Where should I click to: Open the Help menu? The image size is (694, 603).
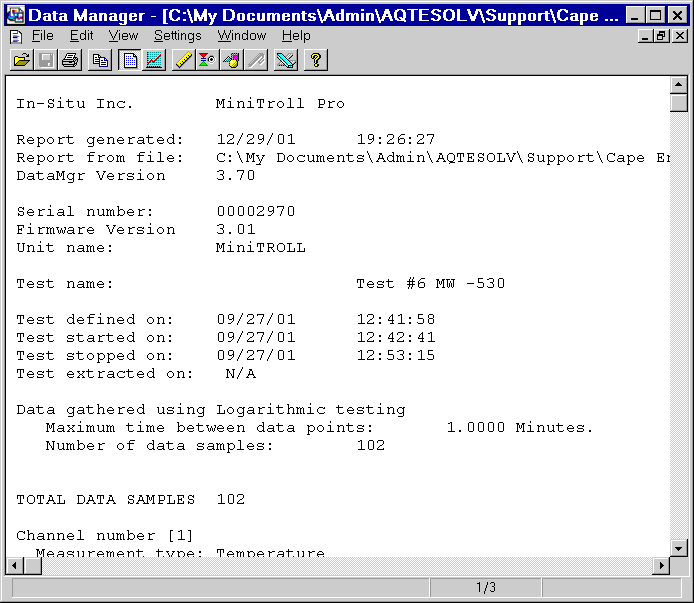[x=296, y=35]
